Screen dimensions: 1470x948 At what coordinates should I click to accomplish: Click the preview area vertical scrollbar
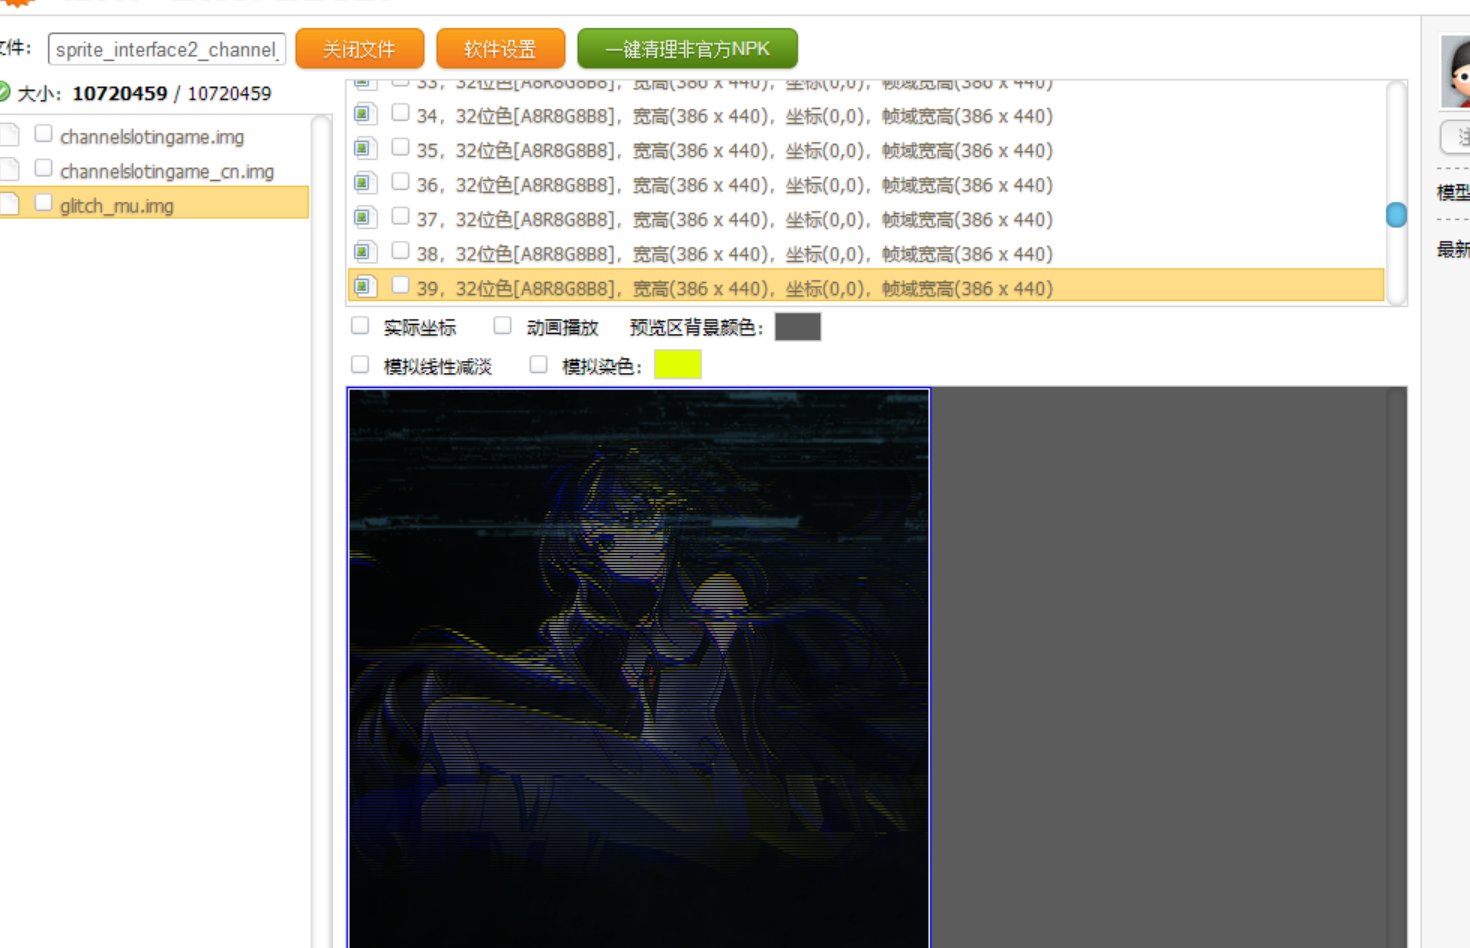point(1397,668)
